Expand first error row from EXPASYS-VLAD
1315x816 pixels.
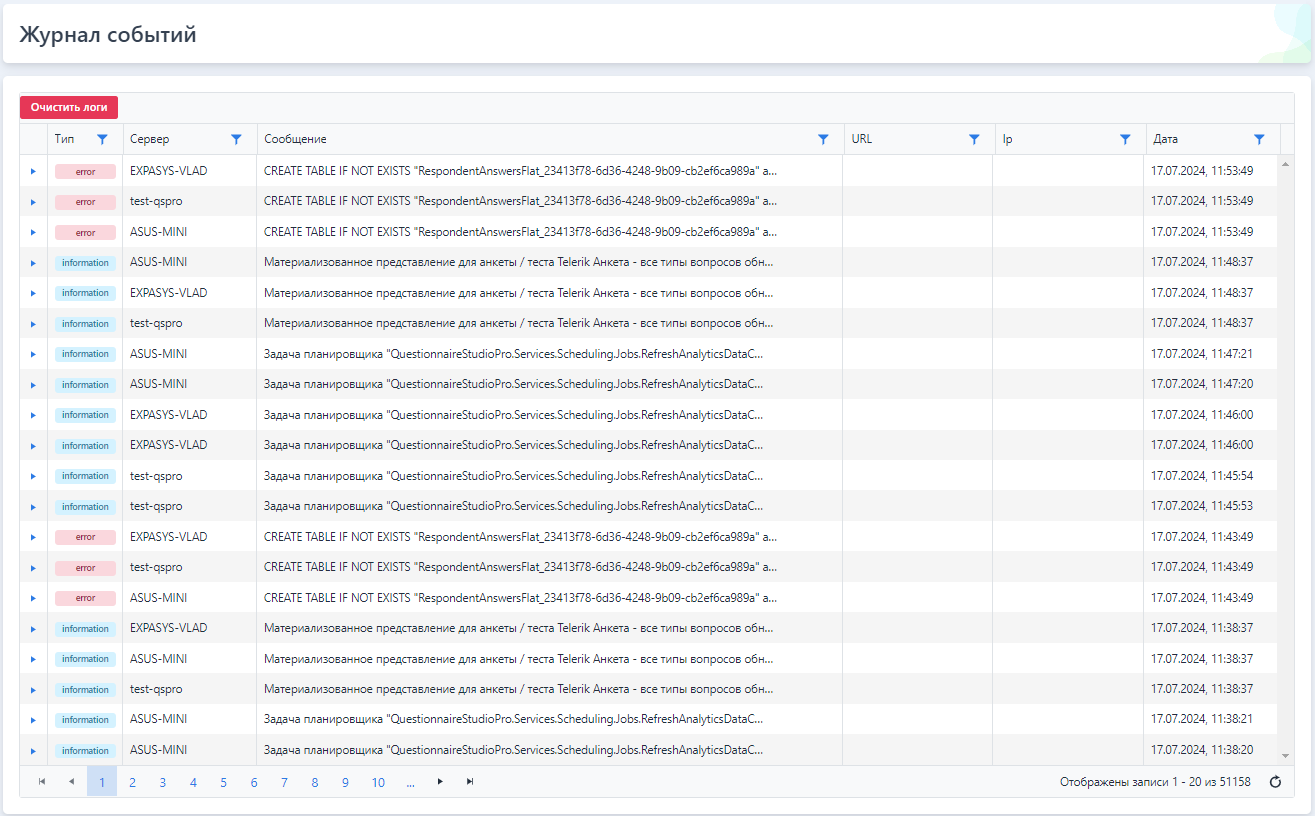[33, 171]
